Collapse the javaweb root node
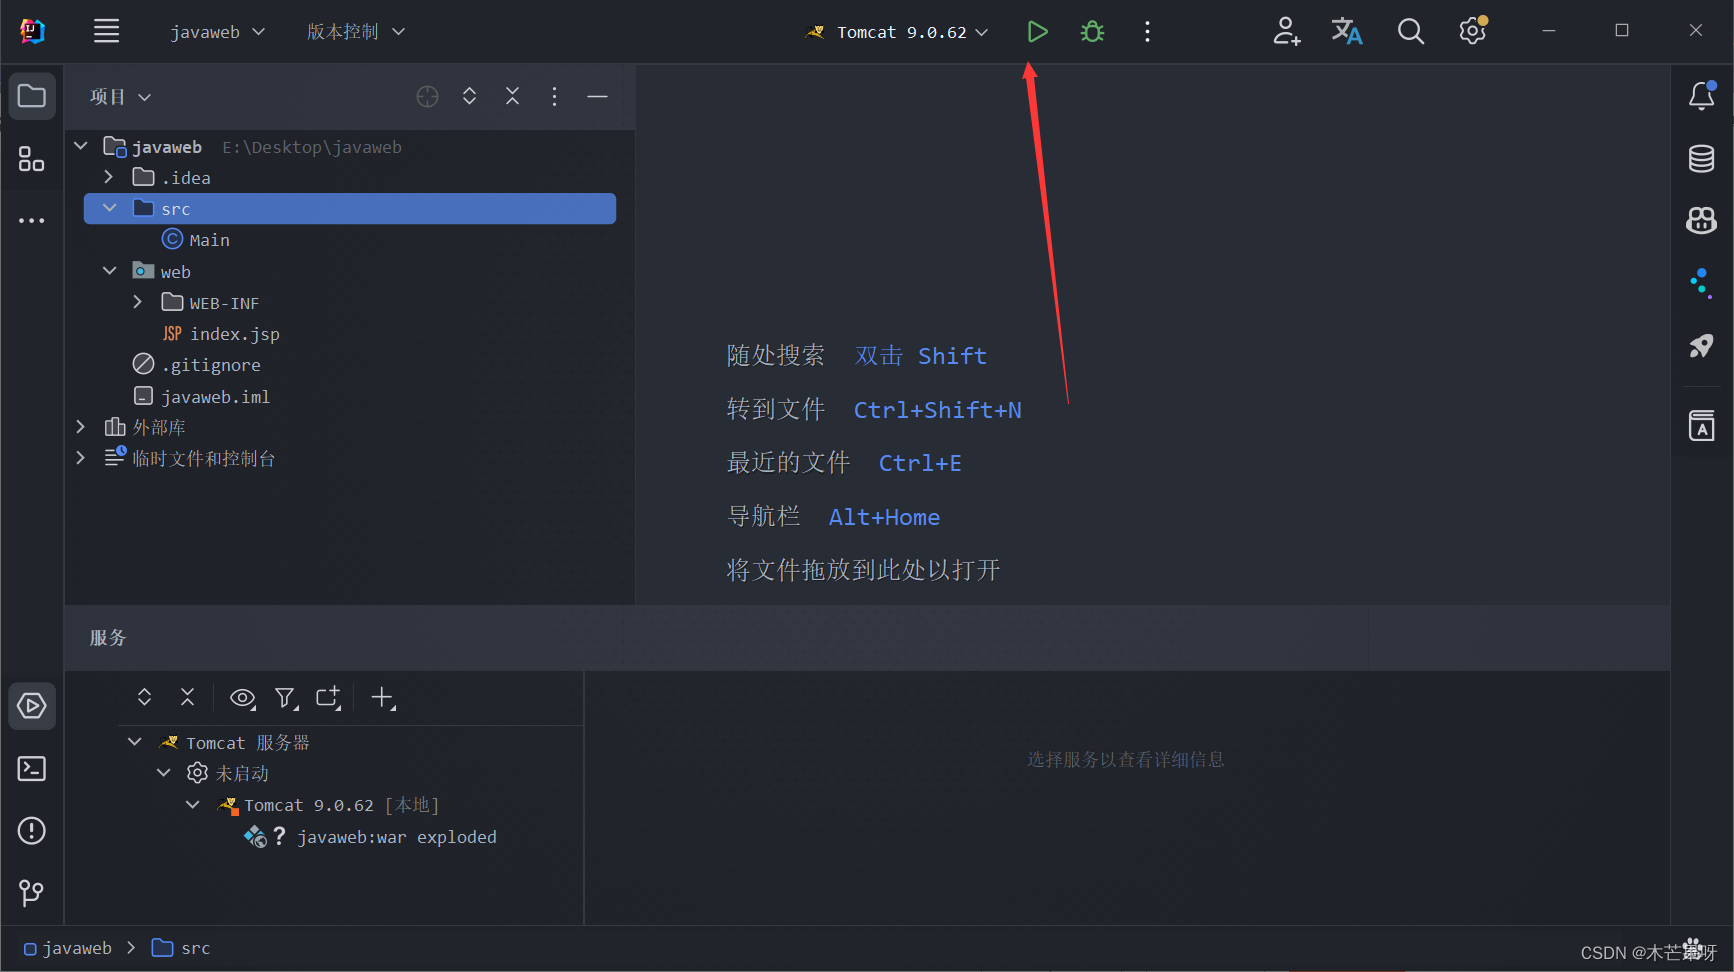Screen dimensions: 1734x972 pyautogui.click(x=81, y=147)
